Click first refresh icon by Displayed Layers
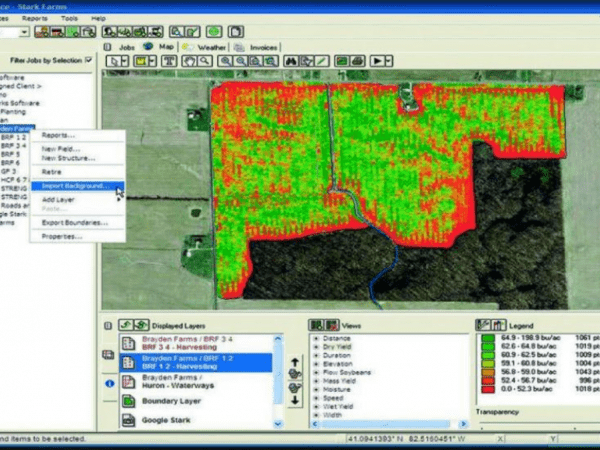The image size is (600, 450). (x=126, y=325)
